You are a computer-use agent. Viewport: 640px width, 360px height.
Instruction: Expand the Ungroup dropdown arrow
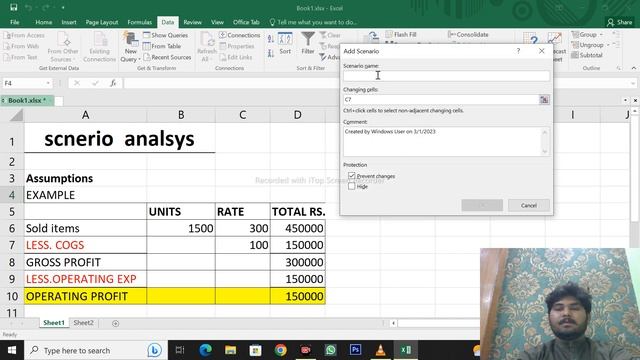coord(608,45)
